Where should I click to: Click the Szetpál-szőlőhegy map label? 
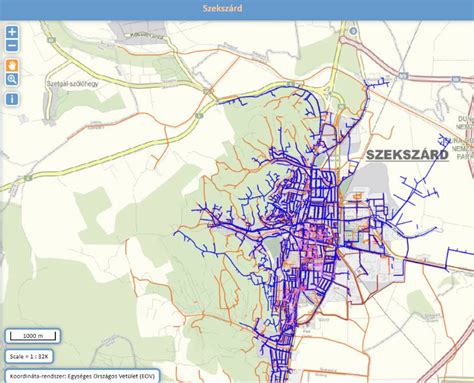pyautogui.click(x=72, y=84)
